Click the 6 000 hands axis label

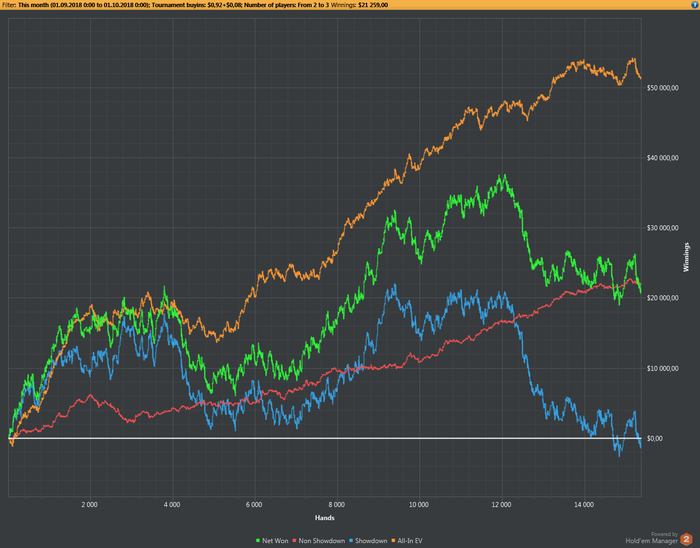254,505
